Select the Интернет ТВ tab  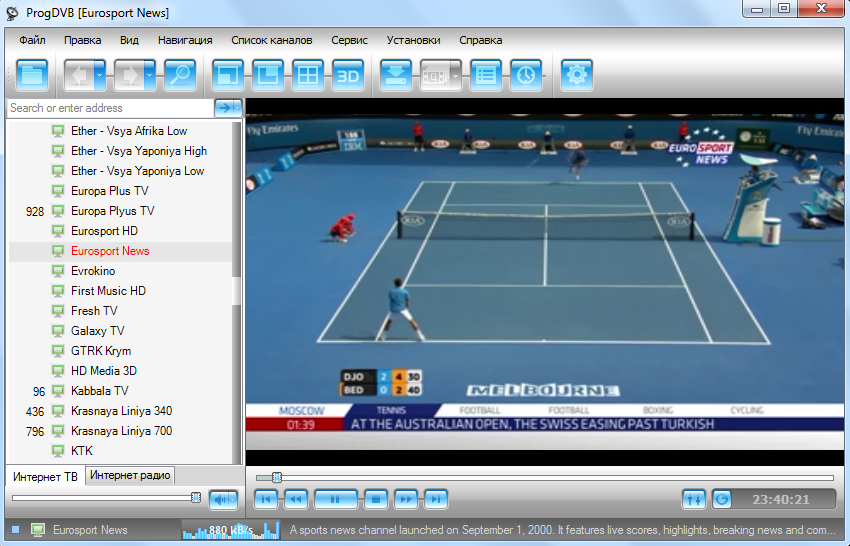click(x=46, y=477)
